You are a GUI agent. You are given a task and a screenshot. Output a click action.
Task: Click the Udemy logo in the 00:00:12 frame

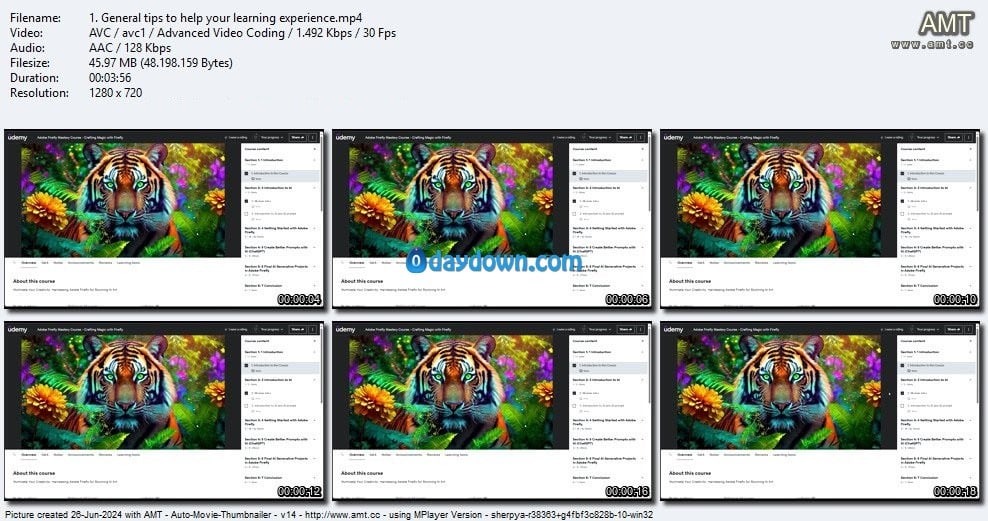18,329
